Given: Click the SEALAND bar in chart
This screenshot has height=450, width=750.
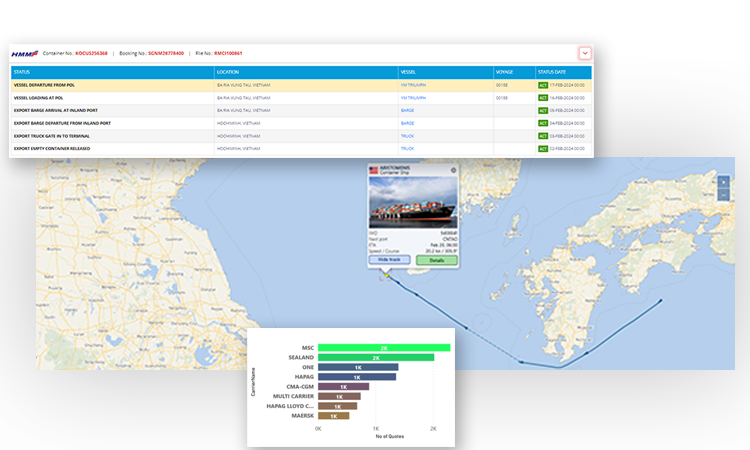Looking at the screenshot, I should point(376,357).
